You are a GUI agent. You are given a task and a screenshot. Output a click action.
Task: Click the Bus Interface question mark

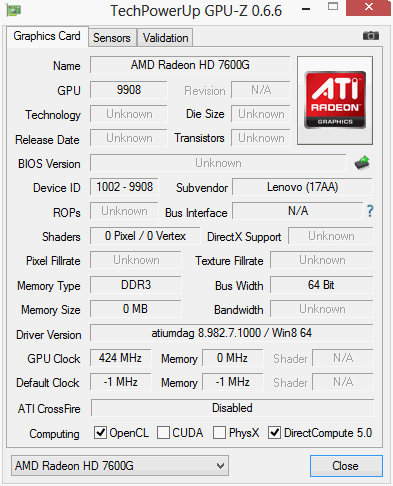click(x=370, y=211)
